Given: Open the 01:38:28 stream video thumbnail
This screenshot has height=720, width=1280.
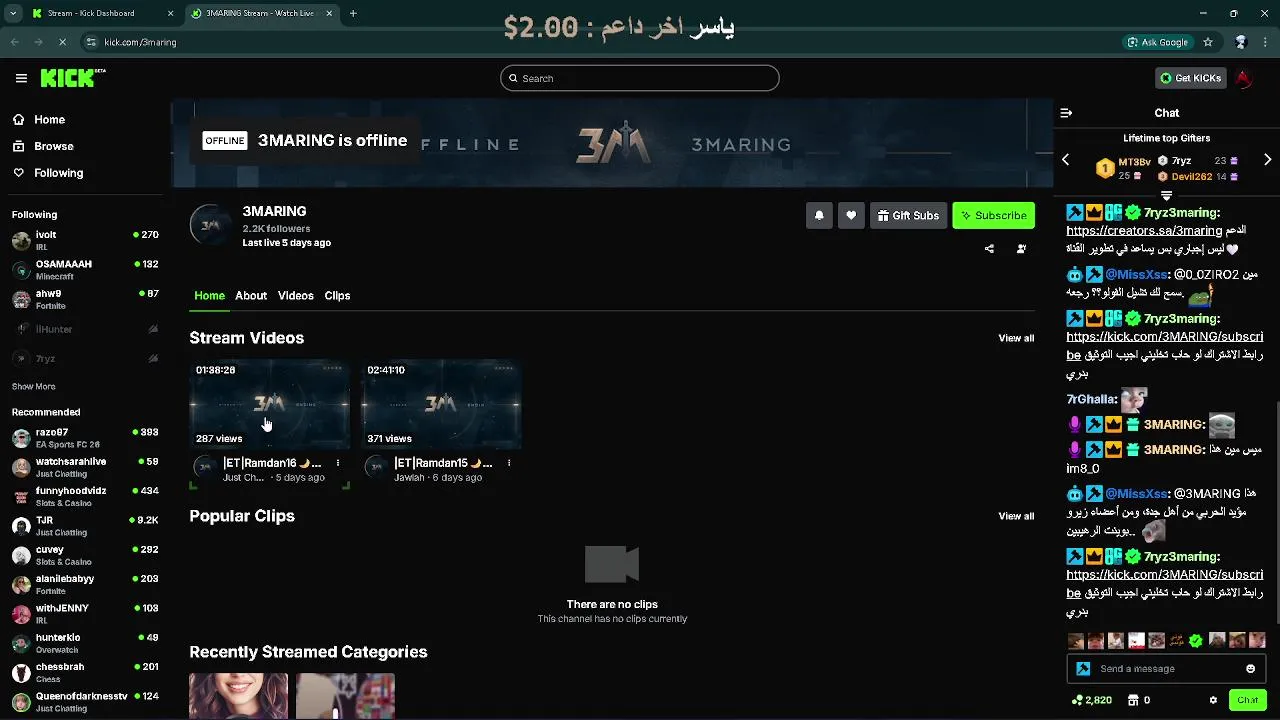Looking at the screenshot, I should click(x=270, y=404).
